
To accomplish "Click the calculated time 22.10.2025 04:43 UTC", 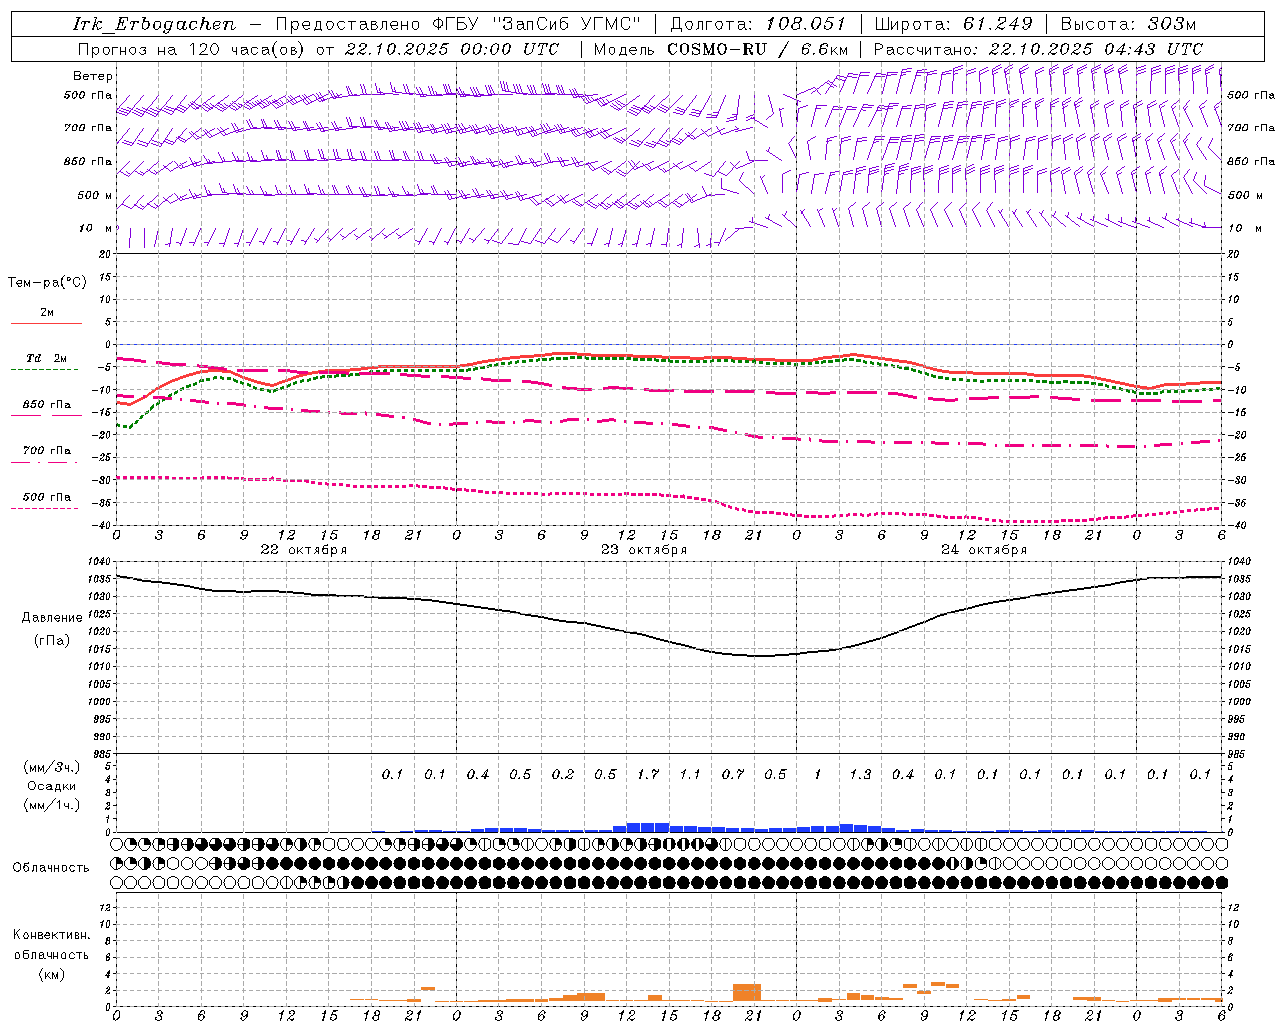I will point(1095,49).
